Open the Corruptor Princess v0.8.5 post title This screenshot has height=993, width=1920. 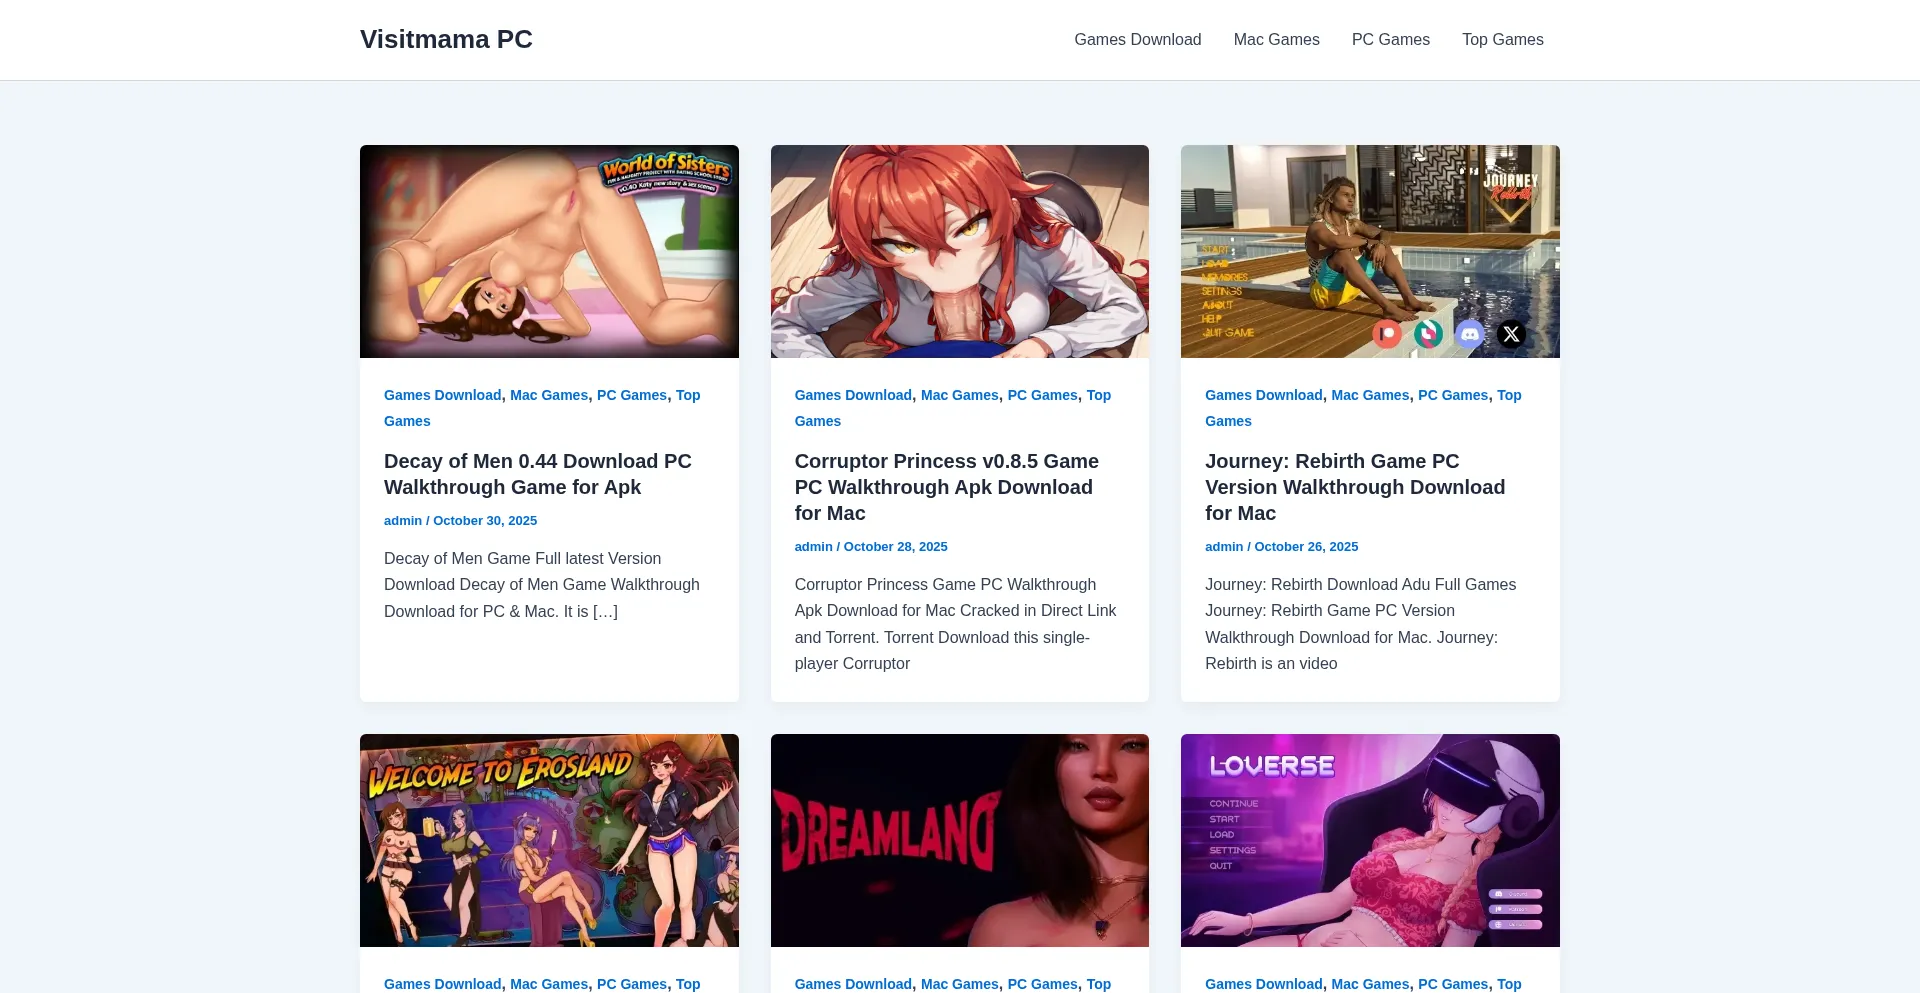946,487
